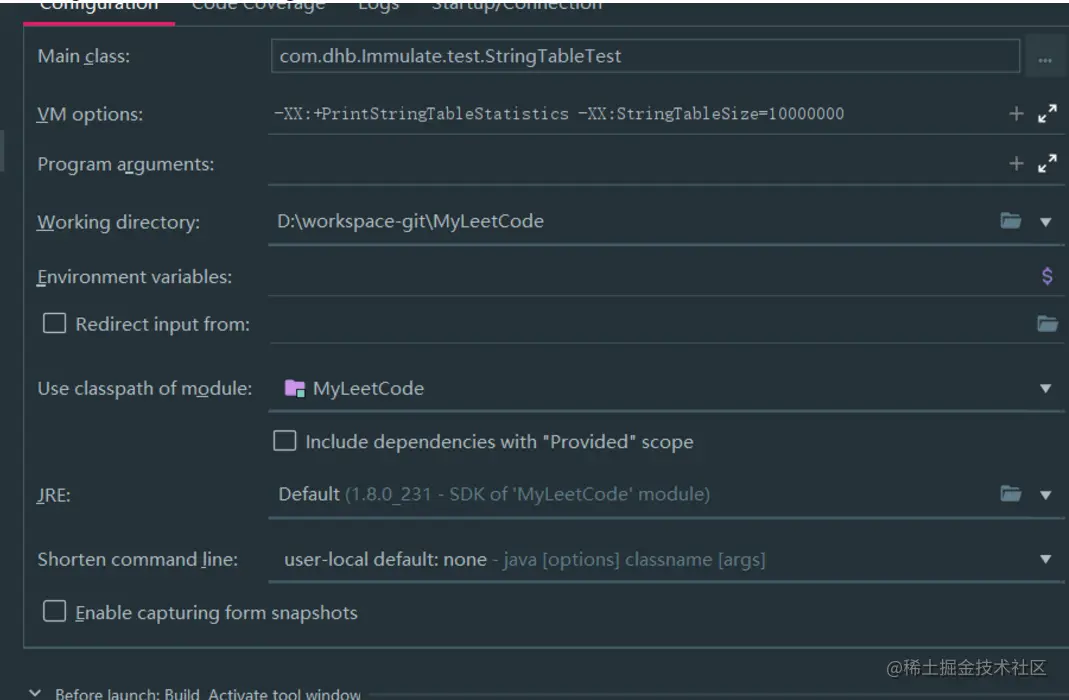Enable capturing form snapshots checkbox
This screenshot has height=700, width=1069.
(55, 611)
